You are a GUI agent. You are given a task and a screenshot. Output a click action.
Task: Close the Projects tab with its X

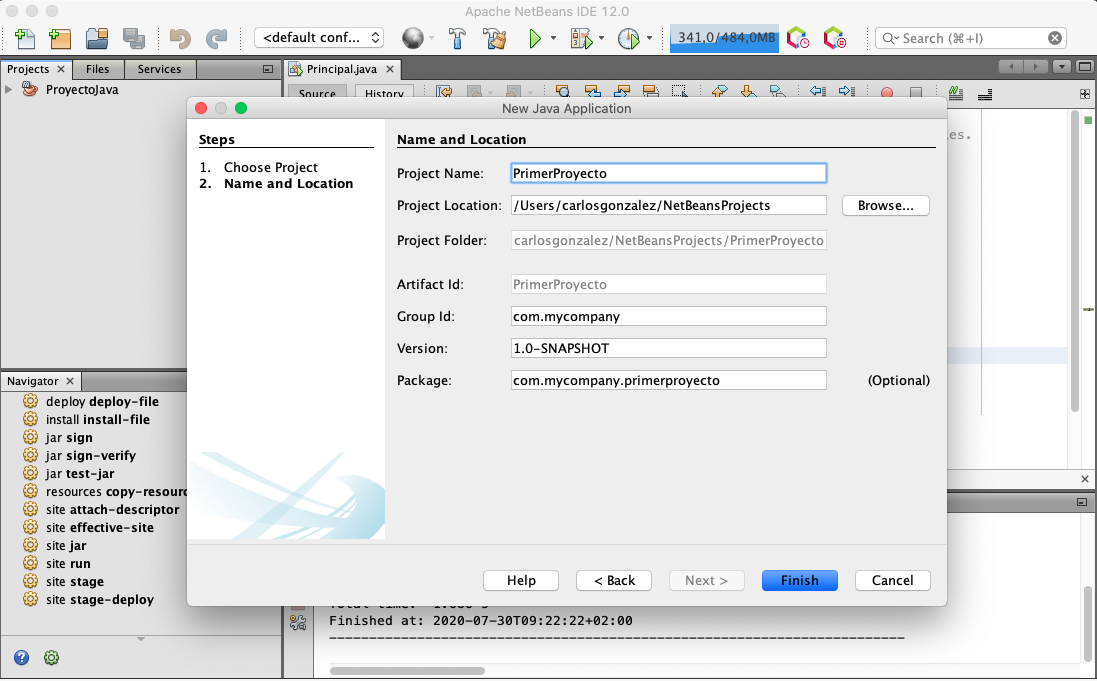click(61, 69)
